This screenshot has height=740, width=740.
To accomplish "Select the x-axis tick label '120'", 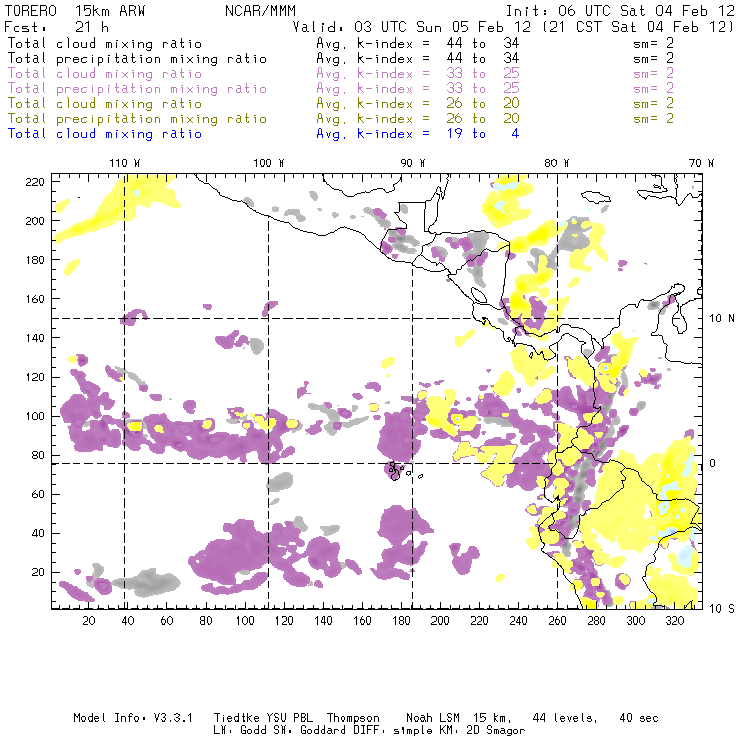I will pyautogui.click(x=284, y=621).
